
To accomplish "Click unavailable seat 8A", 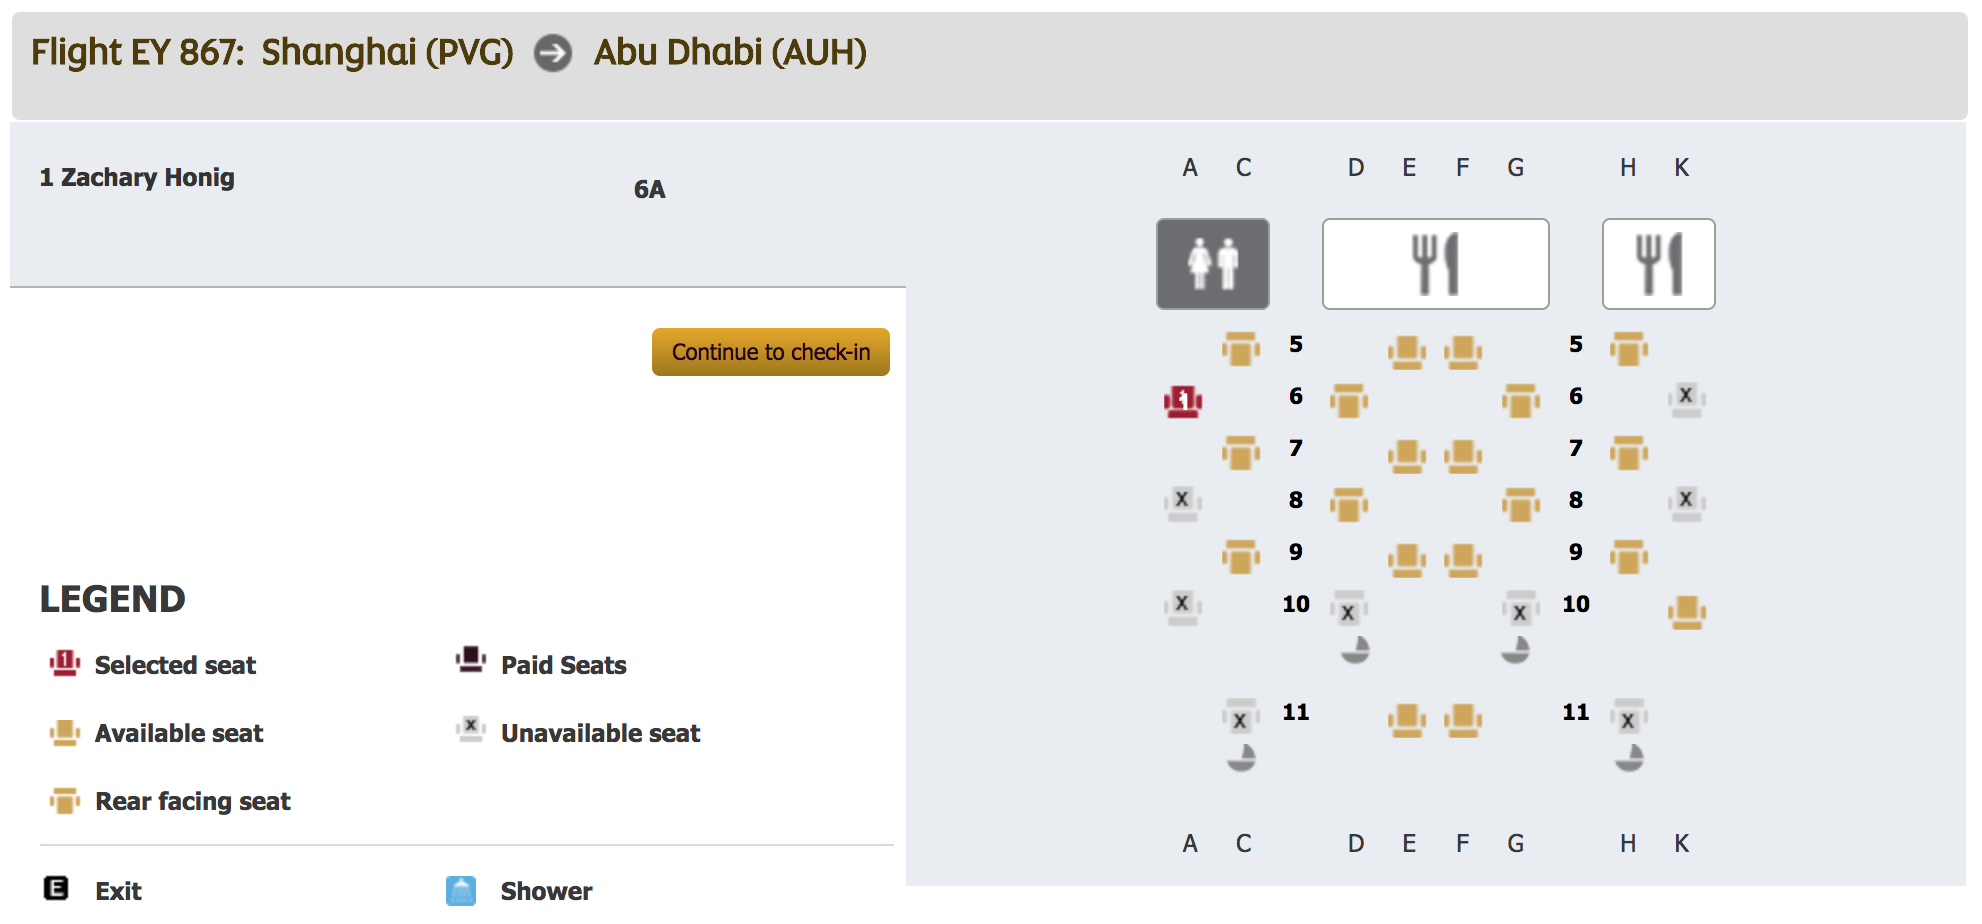I will pos(1182,502).
